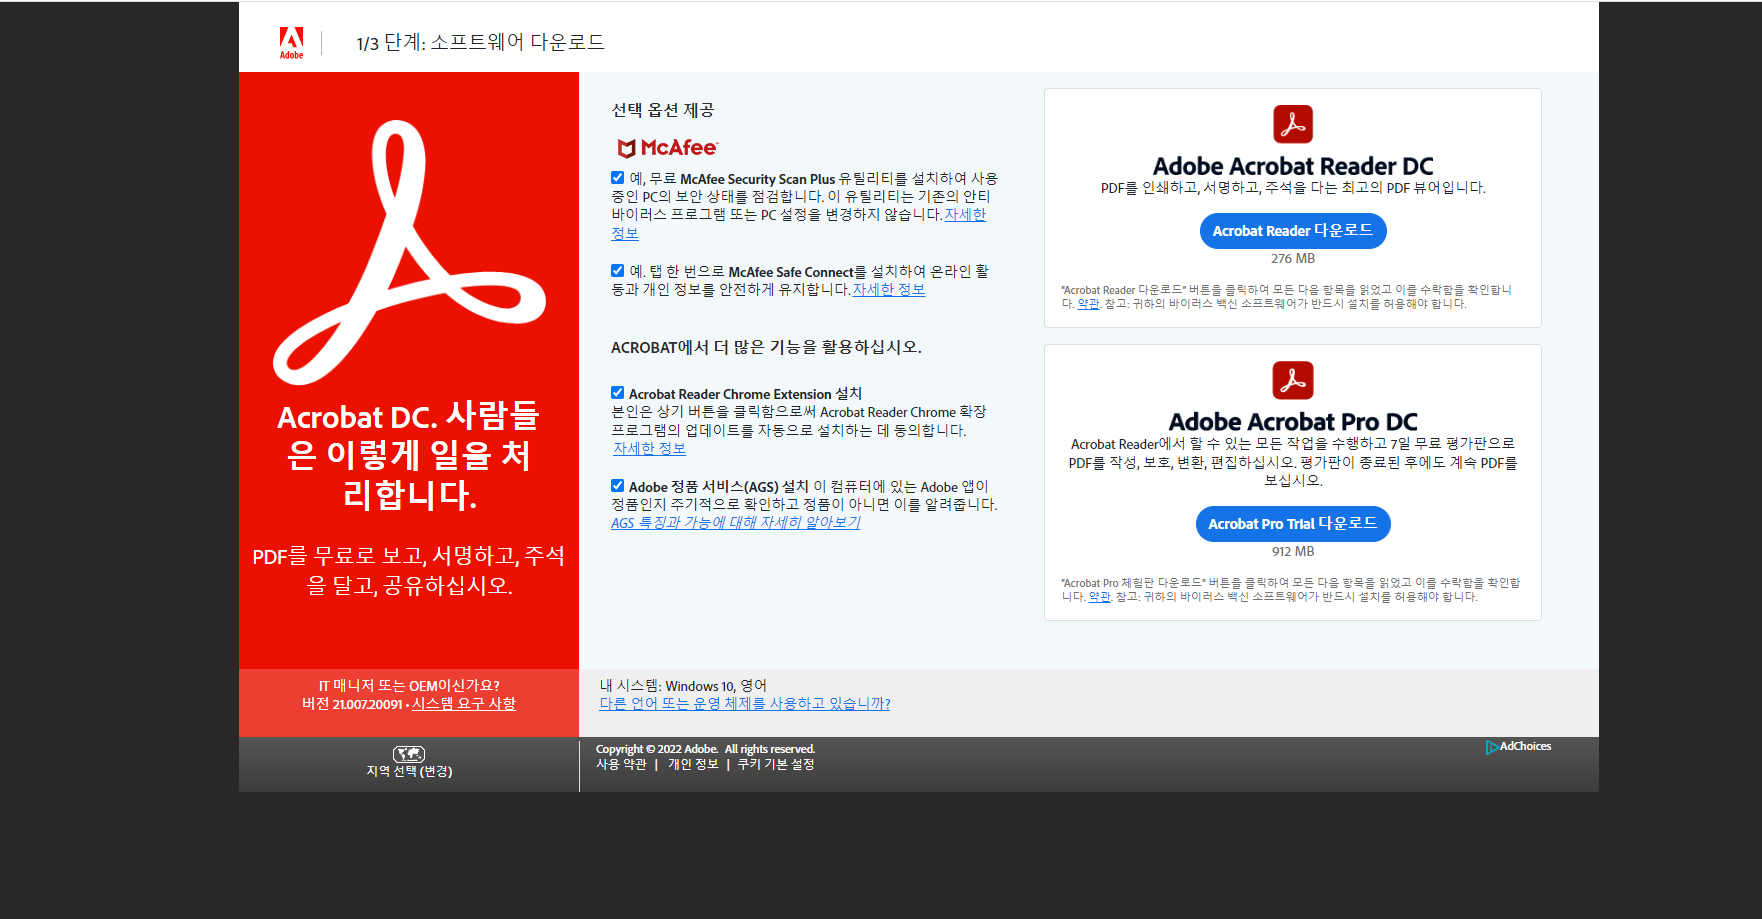Click the Adobe Acrobat Pro DC heading
Image resolution: width=1762 pixels, height=919 pixels.
click(1293, 422)
